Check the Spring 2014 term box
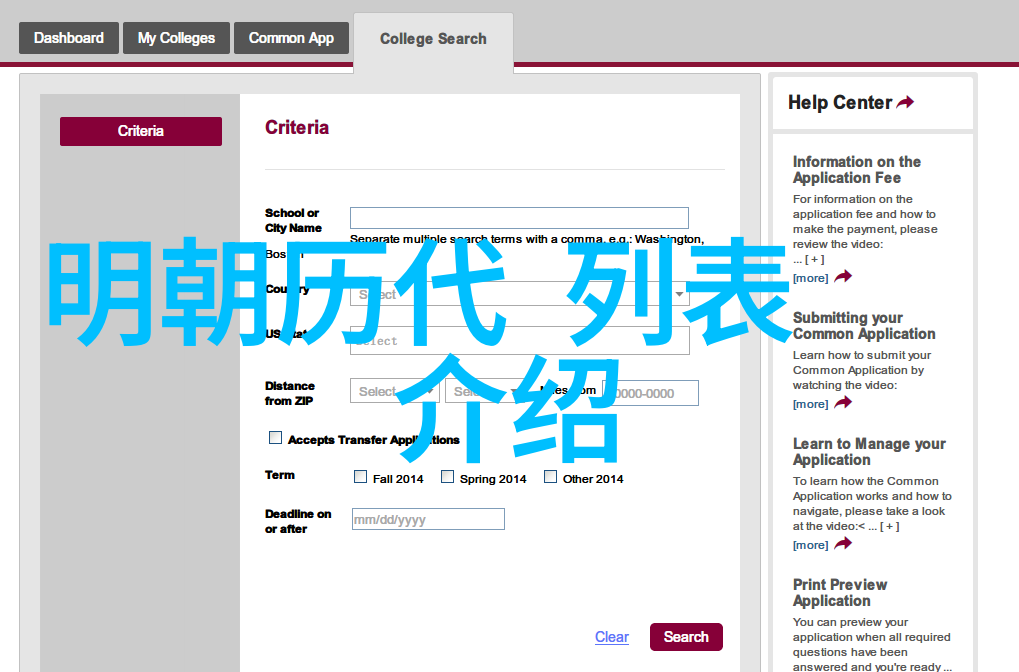 (x=448, y=477)
